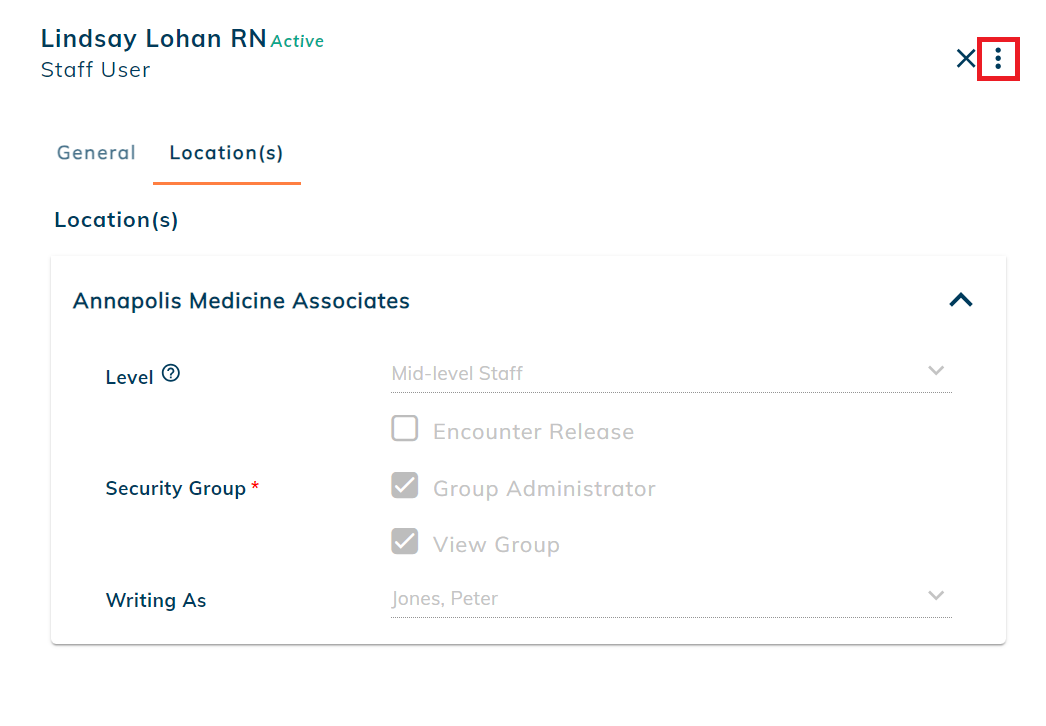Open the three-dot more options menu
The image size is (1046, 726).
998,59
